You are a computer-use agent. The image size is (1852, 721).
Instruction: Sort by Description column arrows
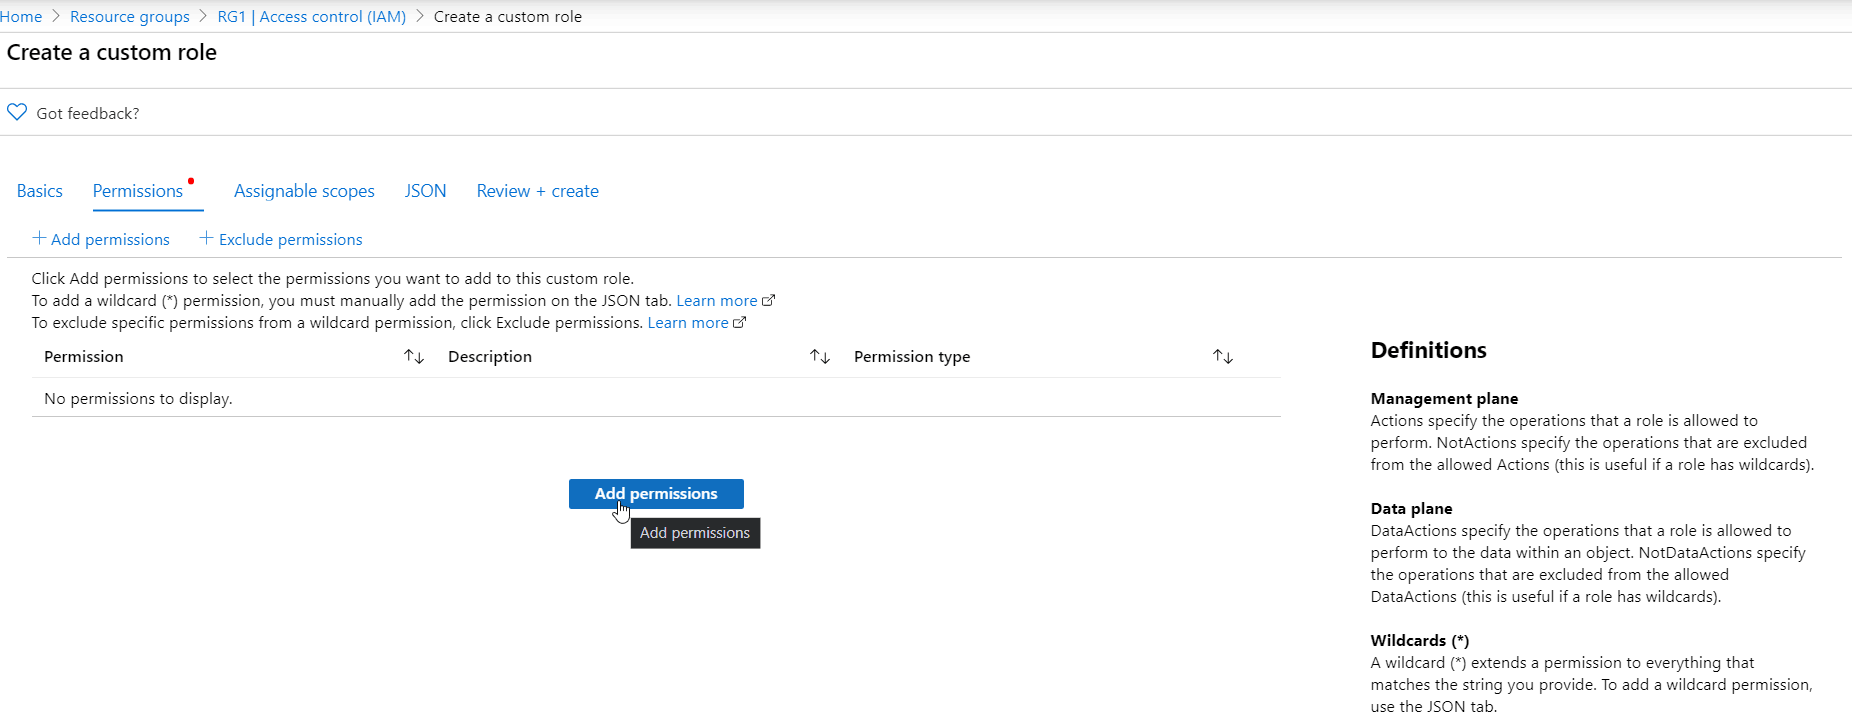(820, 357)
